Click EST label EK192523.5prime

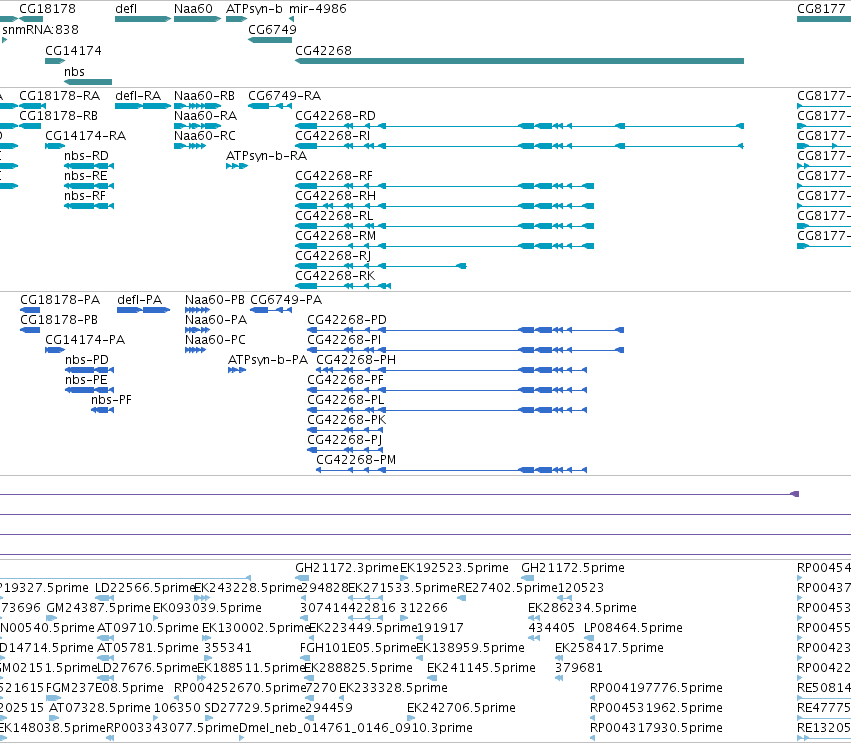454,568
